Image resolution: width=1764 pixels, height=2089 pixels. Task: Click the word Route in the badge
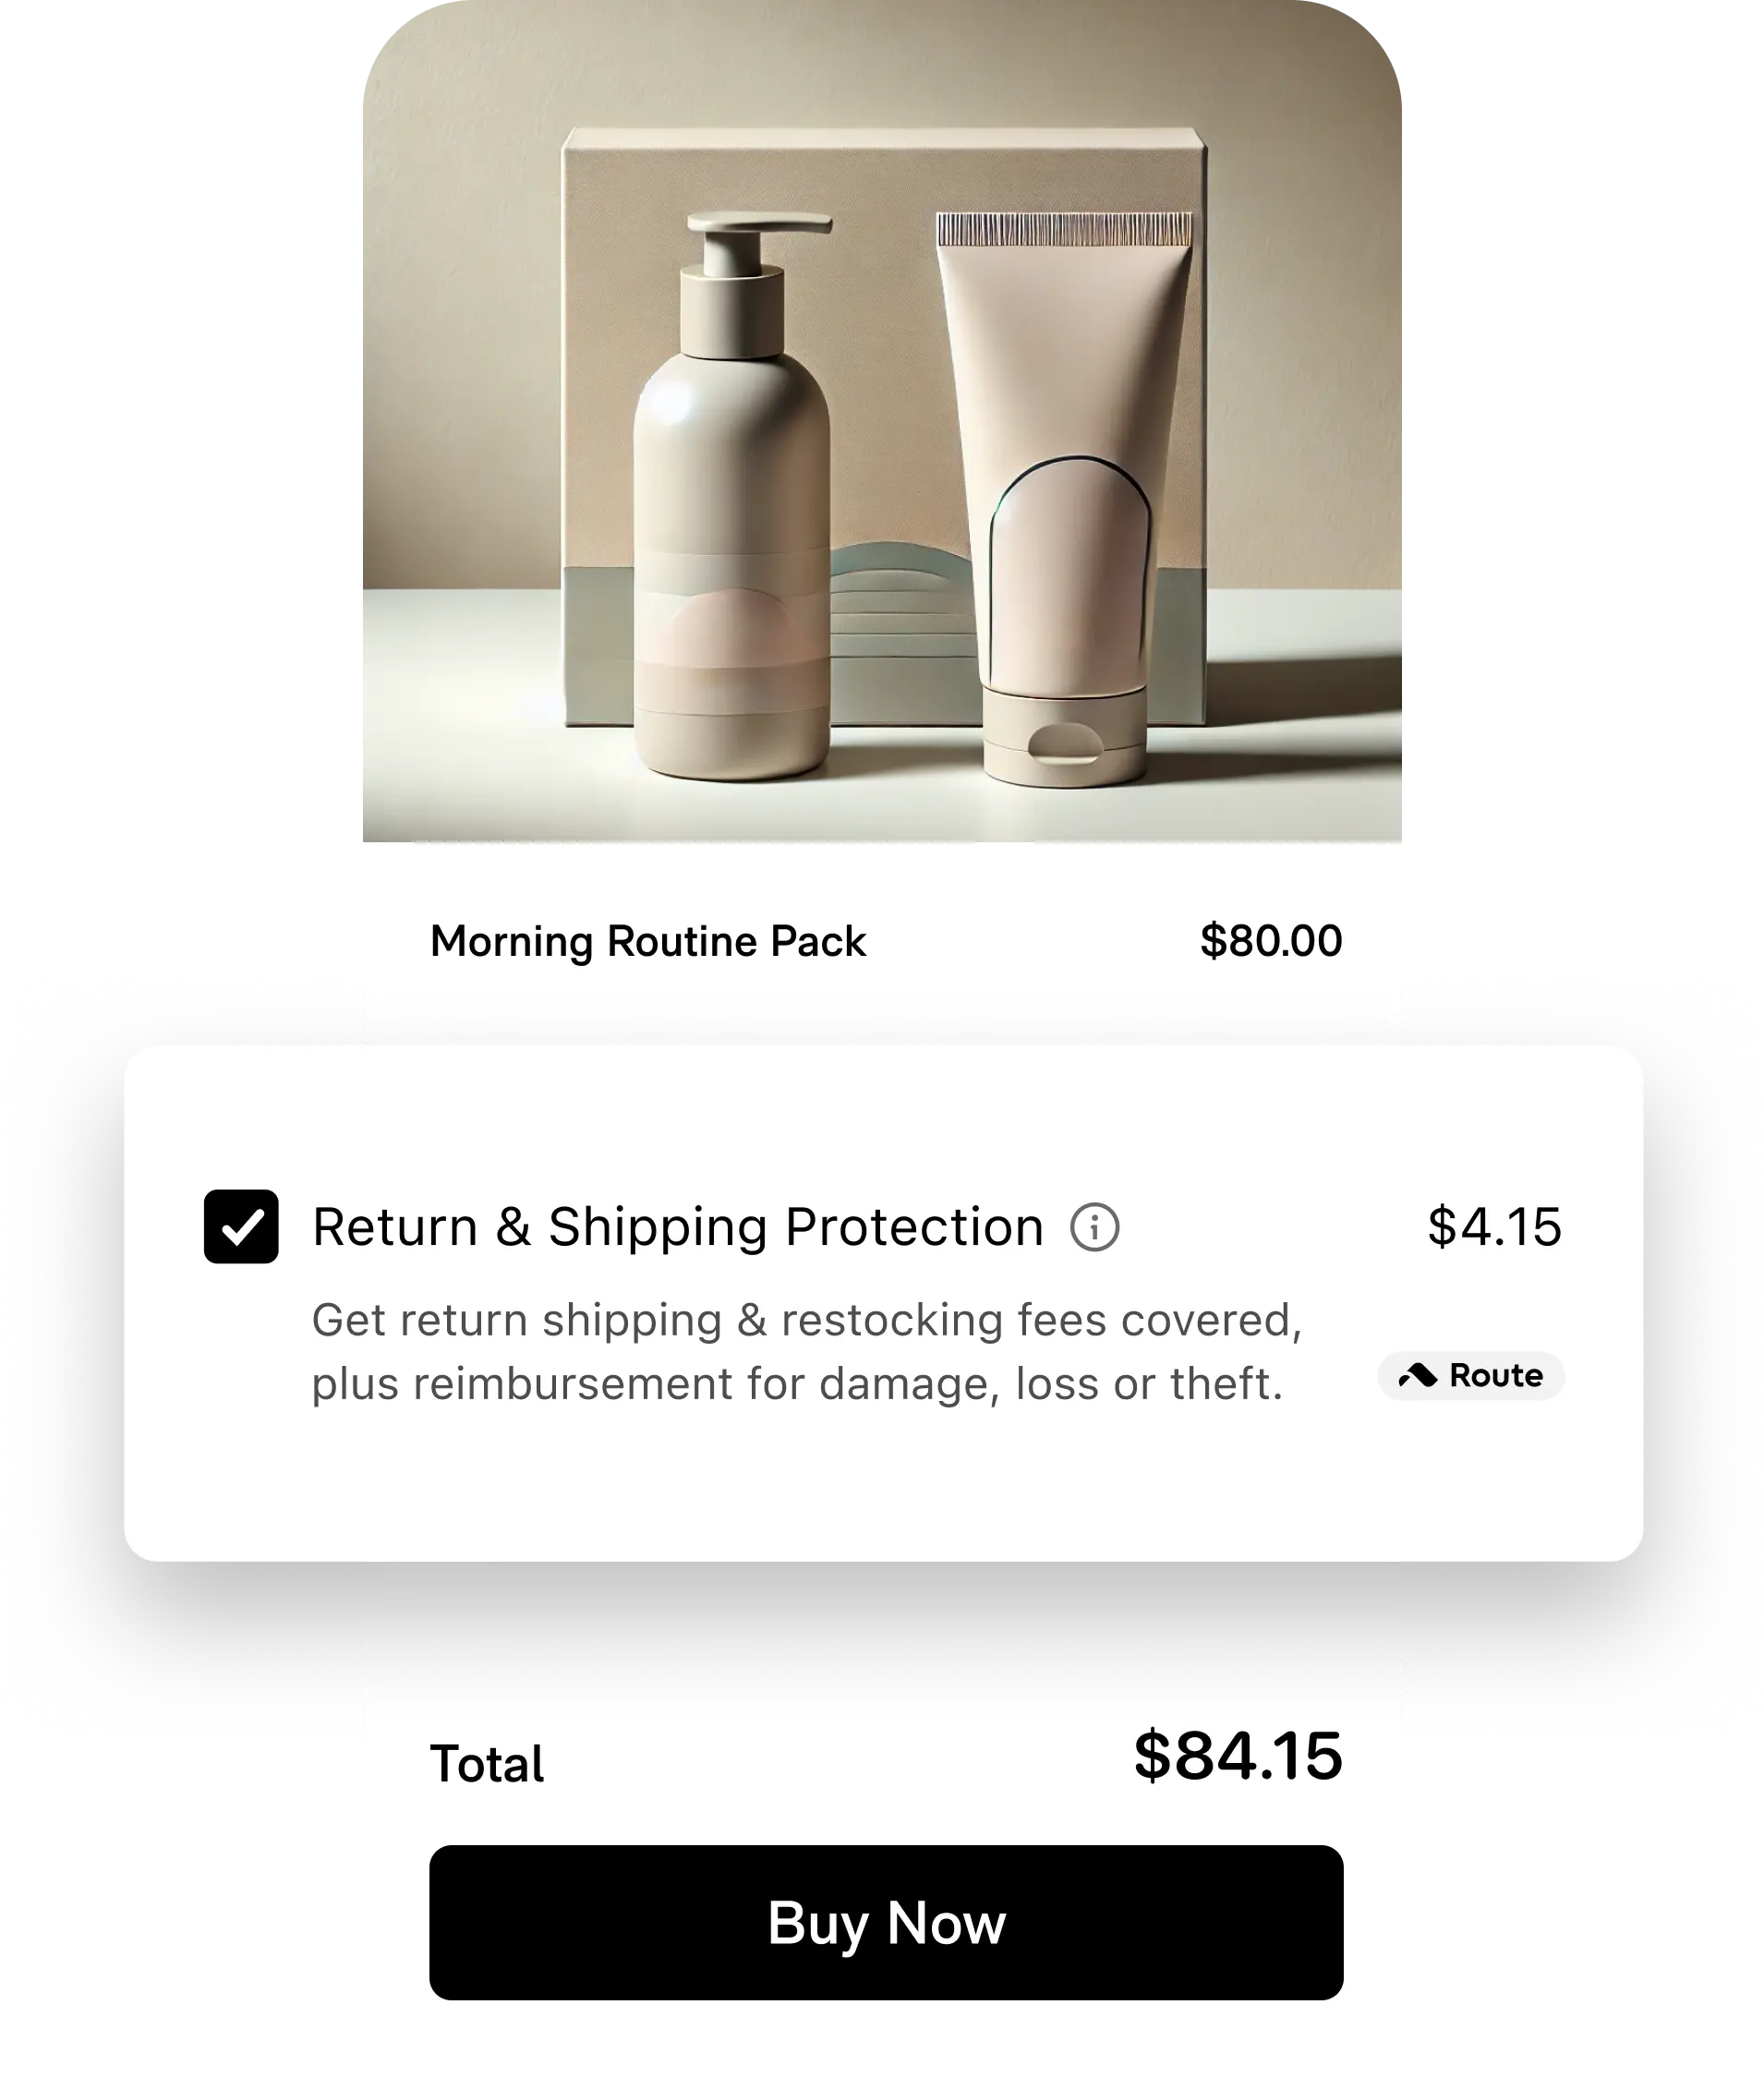coord(1496,1376)
